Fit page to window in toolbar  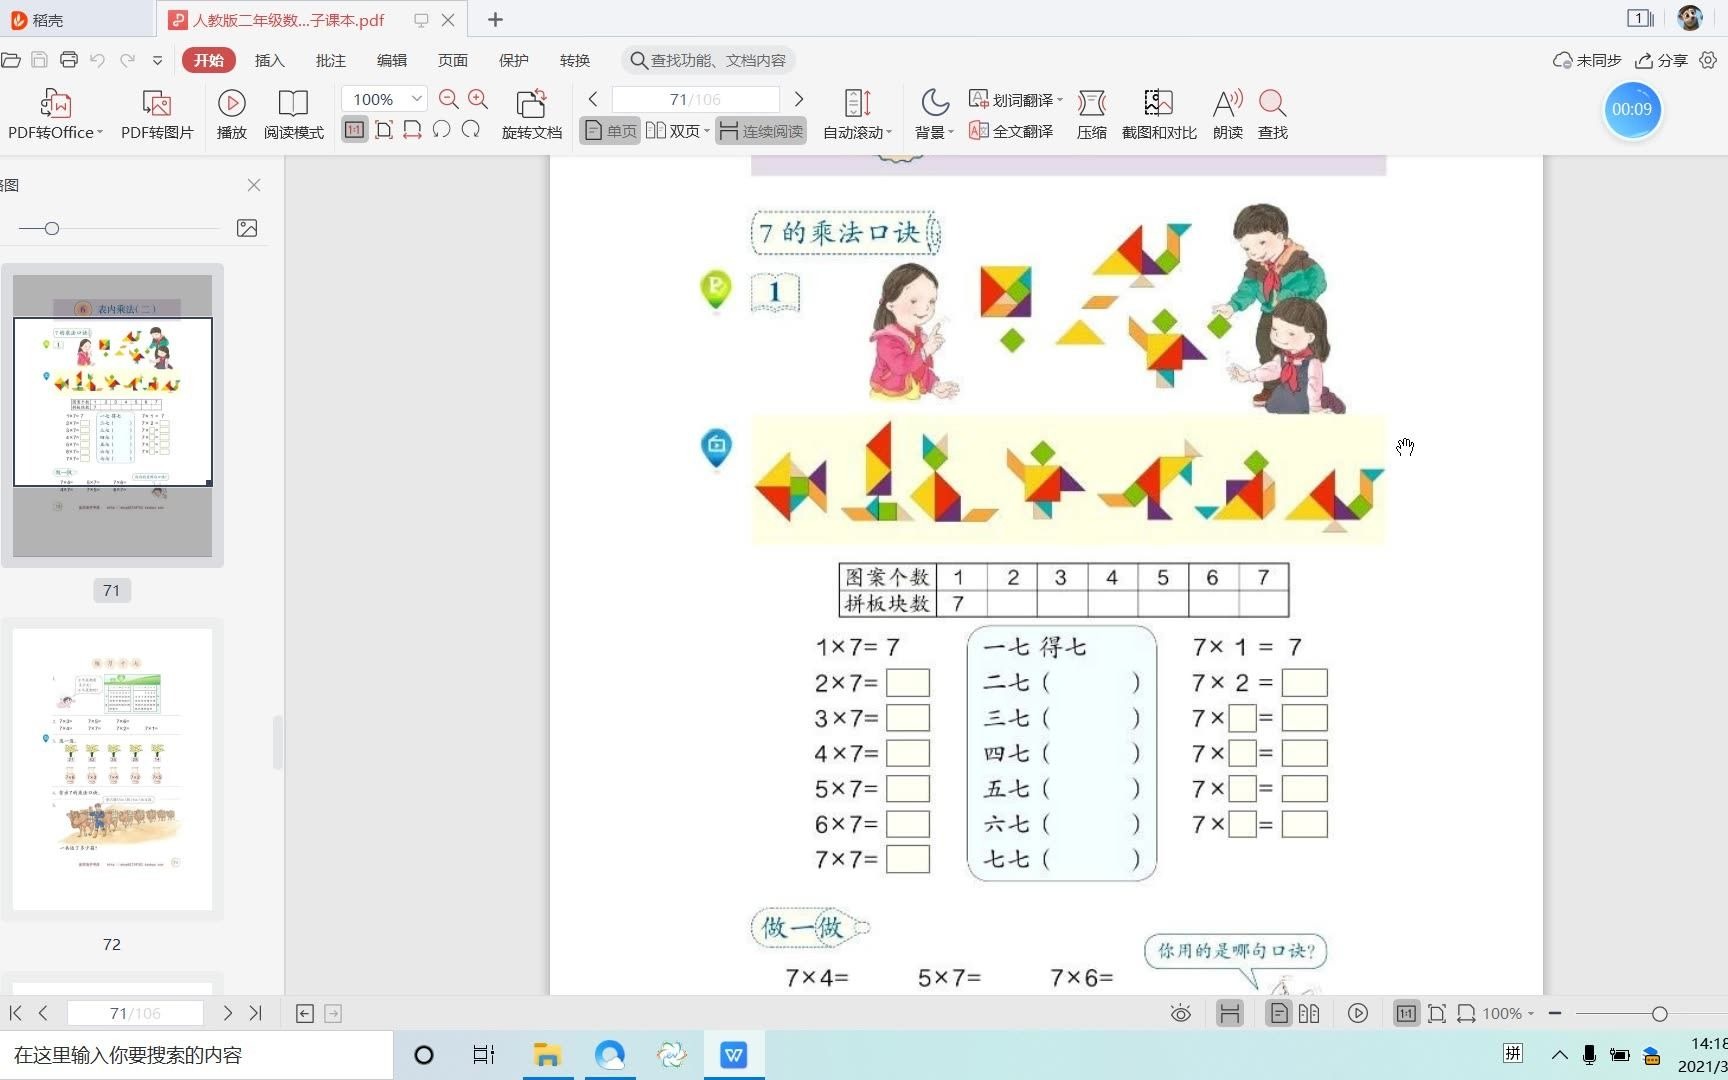point(384,130)
